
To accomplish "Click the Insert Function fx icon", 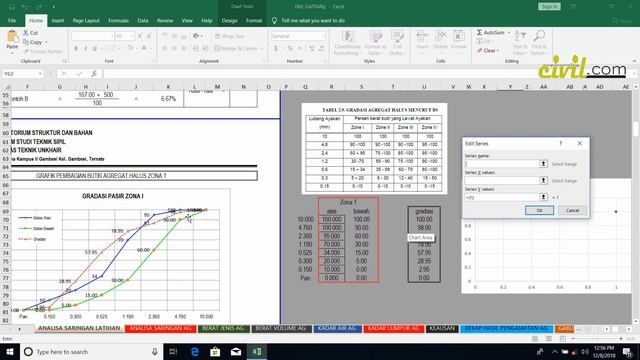I will pyautogui.click(x=93, y=73).
